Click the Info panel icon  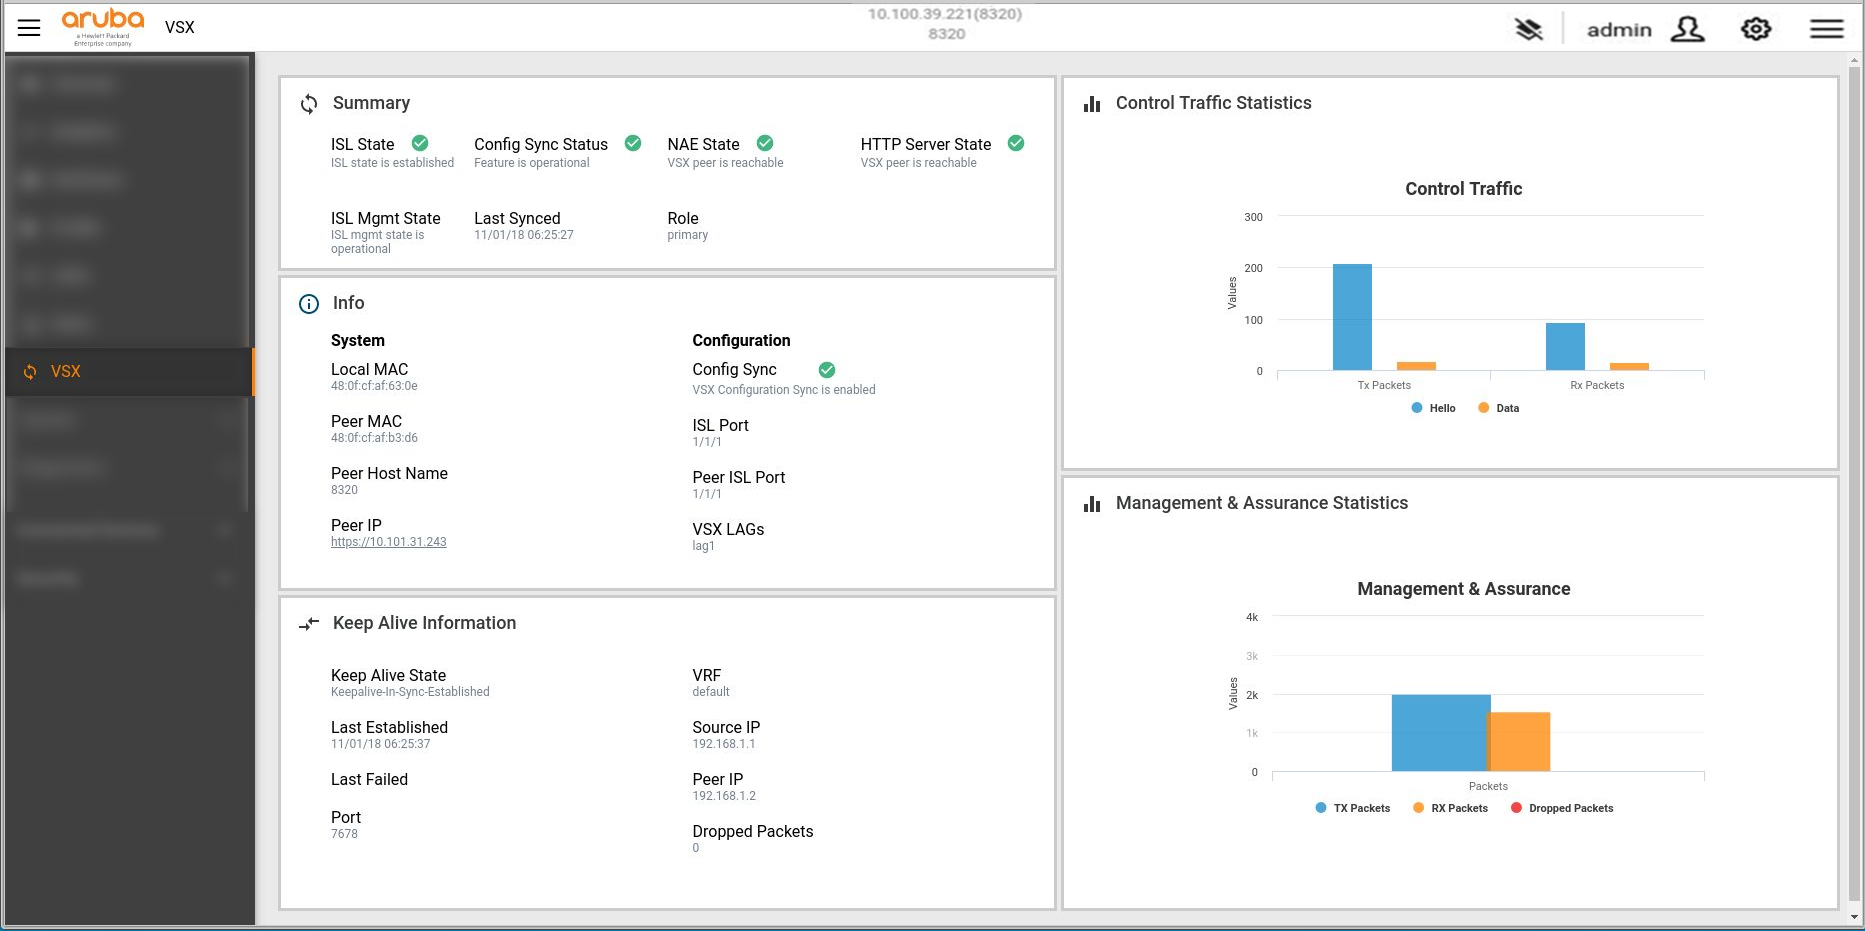309,304
